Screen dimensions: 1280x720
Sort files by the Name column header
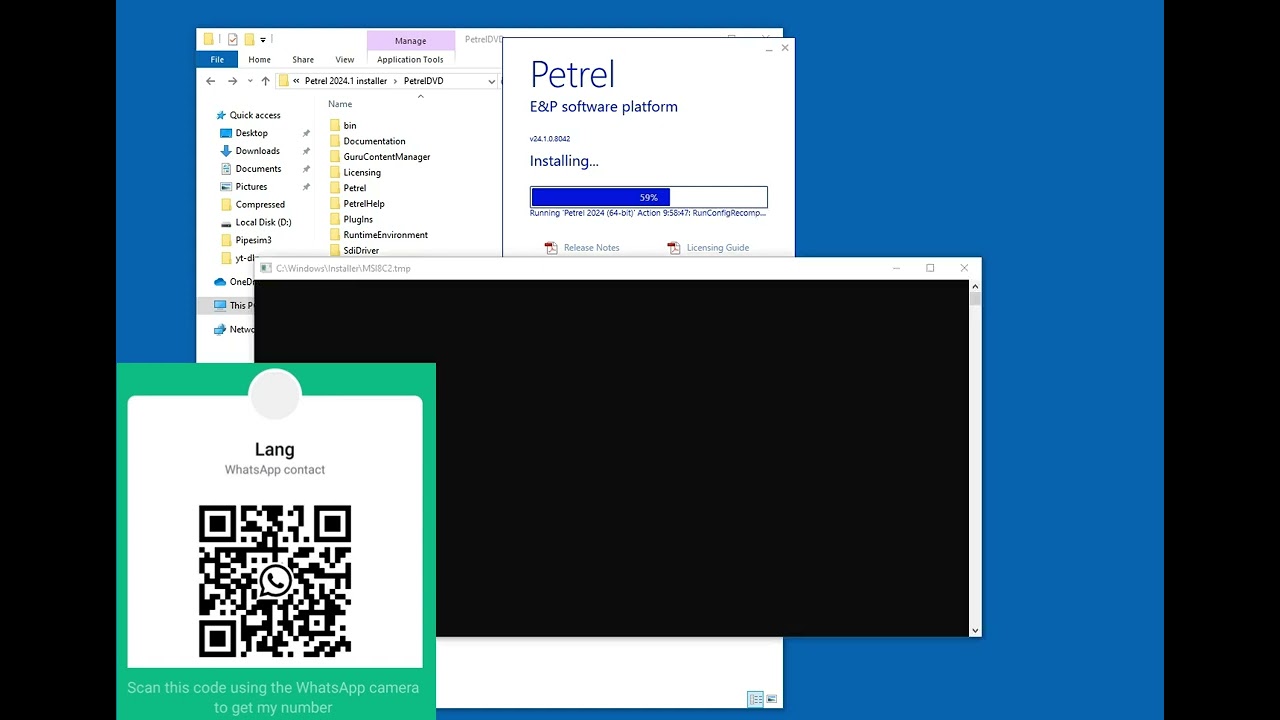pyautogui.click(x=340, y=104)
